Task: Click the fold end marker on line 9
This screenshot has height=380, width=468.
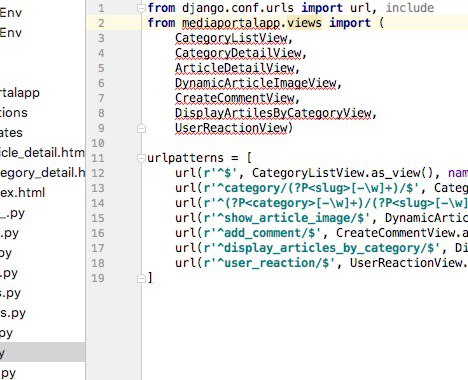Action: pos(141,128)
